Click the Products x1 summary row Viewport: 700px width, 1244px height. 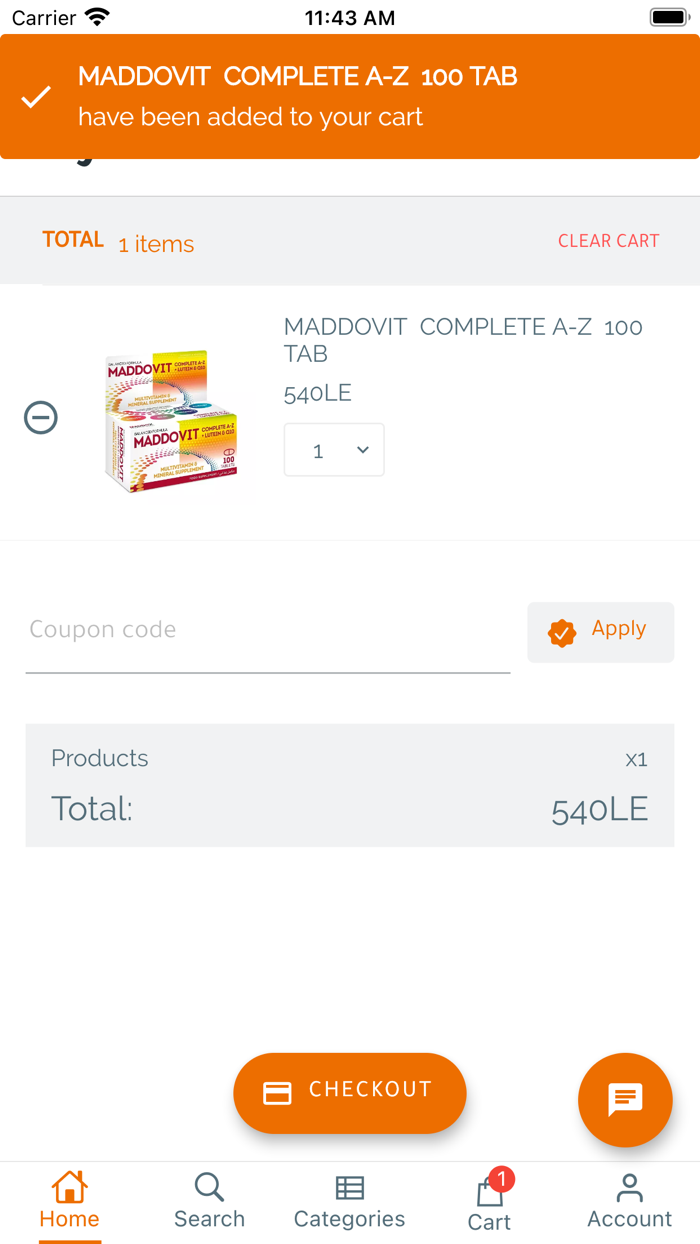(x=349, y=759)
